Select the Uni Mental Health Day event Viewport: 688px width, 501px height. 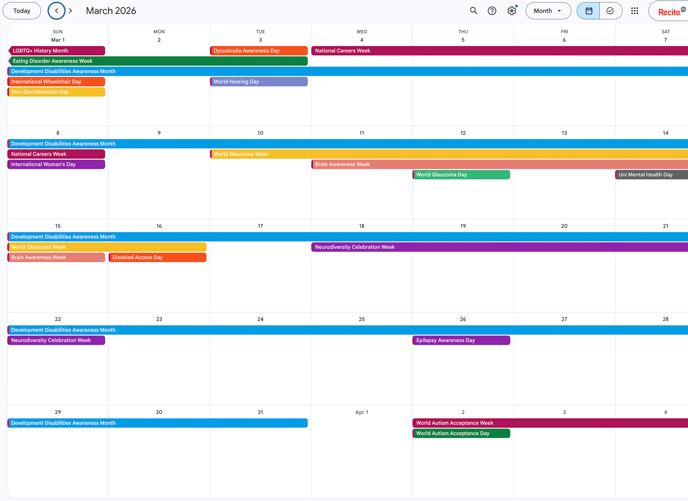point(651,175)
